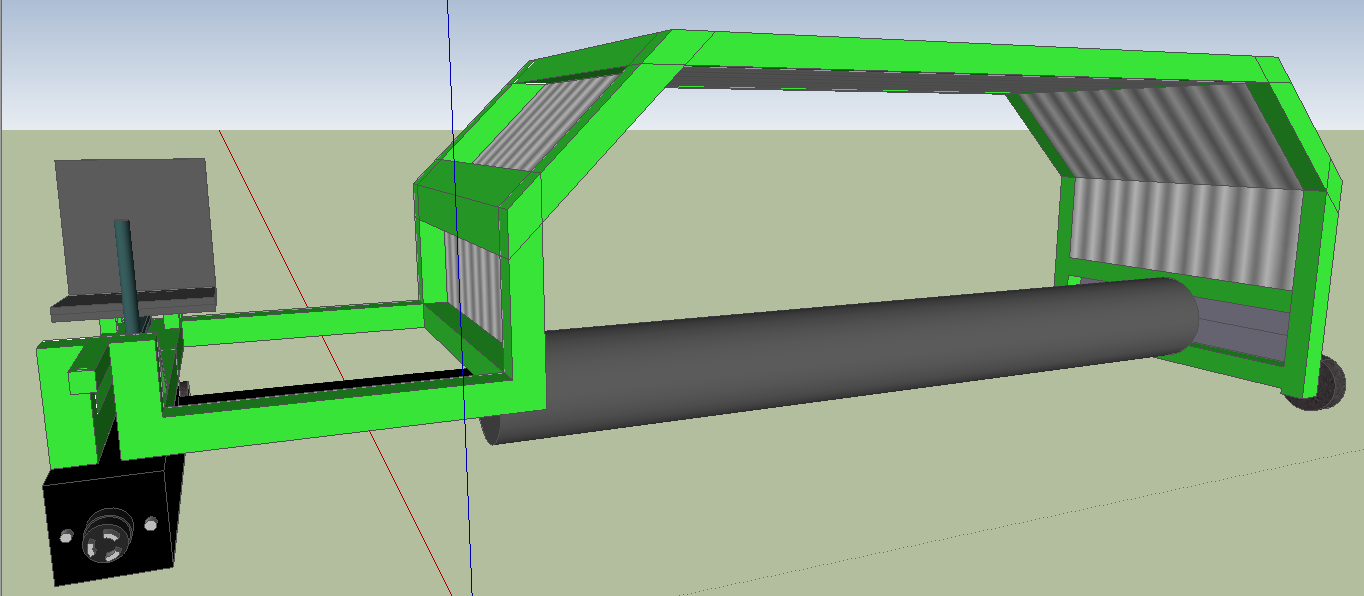
Task: Click the right bolt on the black box
Action: pos(150,523)
